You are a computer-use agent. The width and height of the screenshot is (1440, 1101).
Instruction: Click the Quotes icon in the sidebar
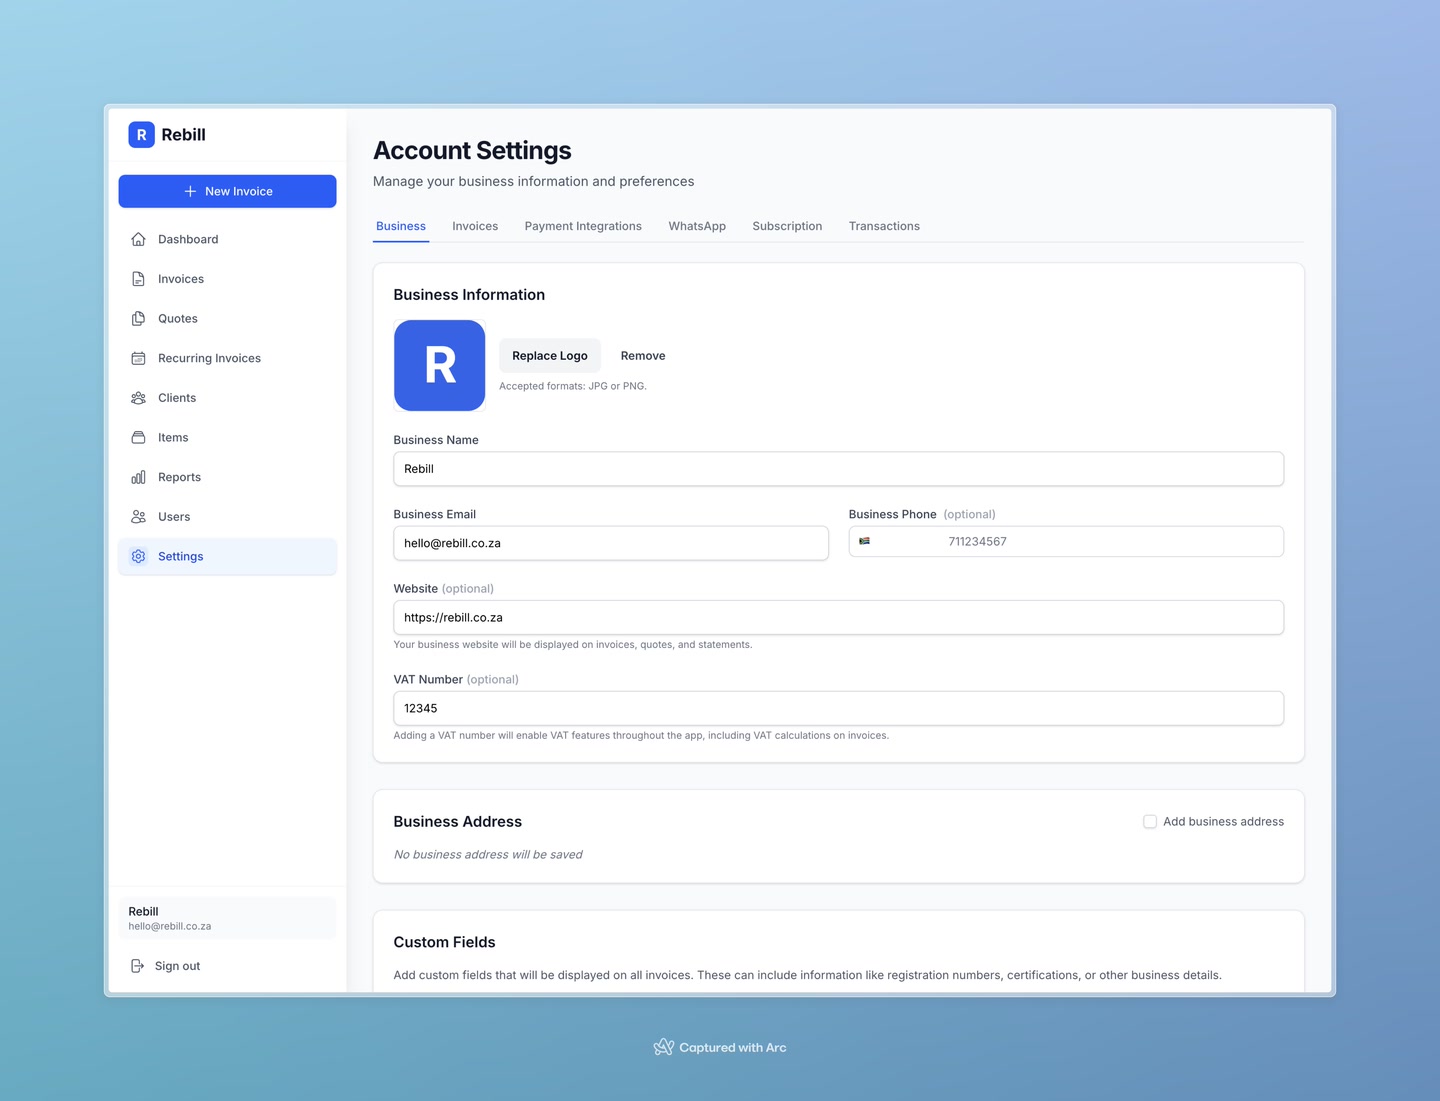click(x=138, y=318)
